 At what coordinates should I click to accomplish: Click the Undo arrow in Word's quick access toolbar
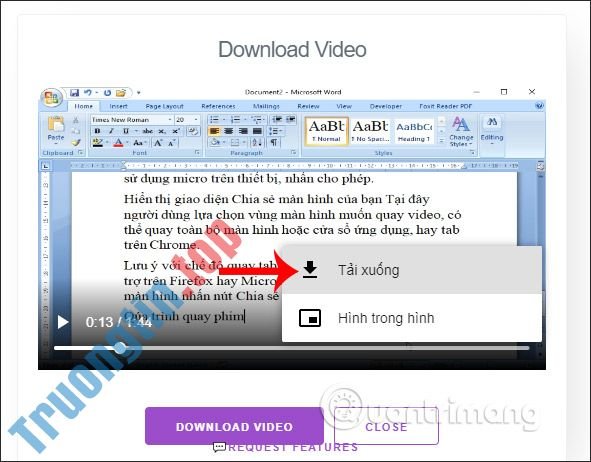tap(87, 92)
